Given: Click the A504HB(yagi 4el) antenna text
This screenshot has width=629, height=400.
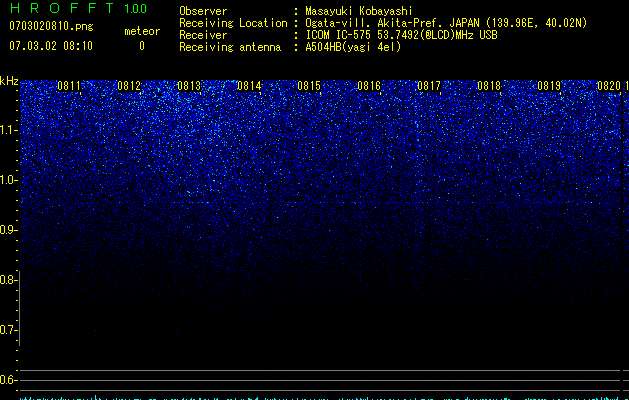Looking at the screenshot, I should pos(353,47).
